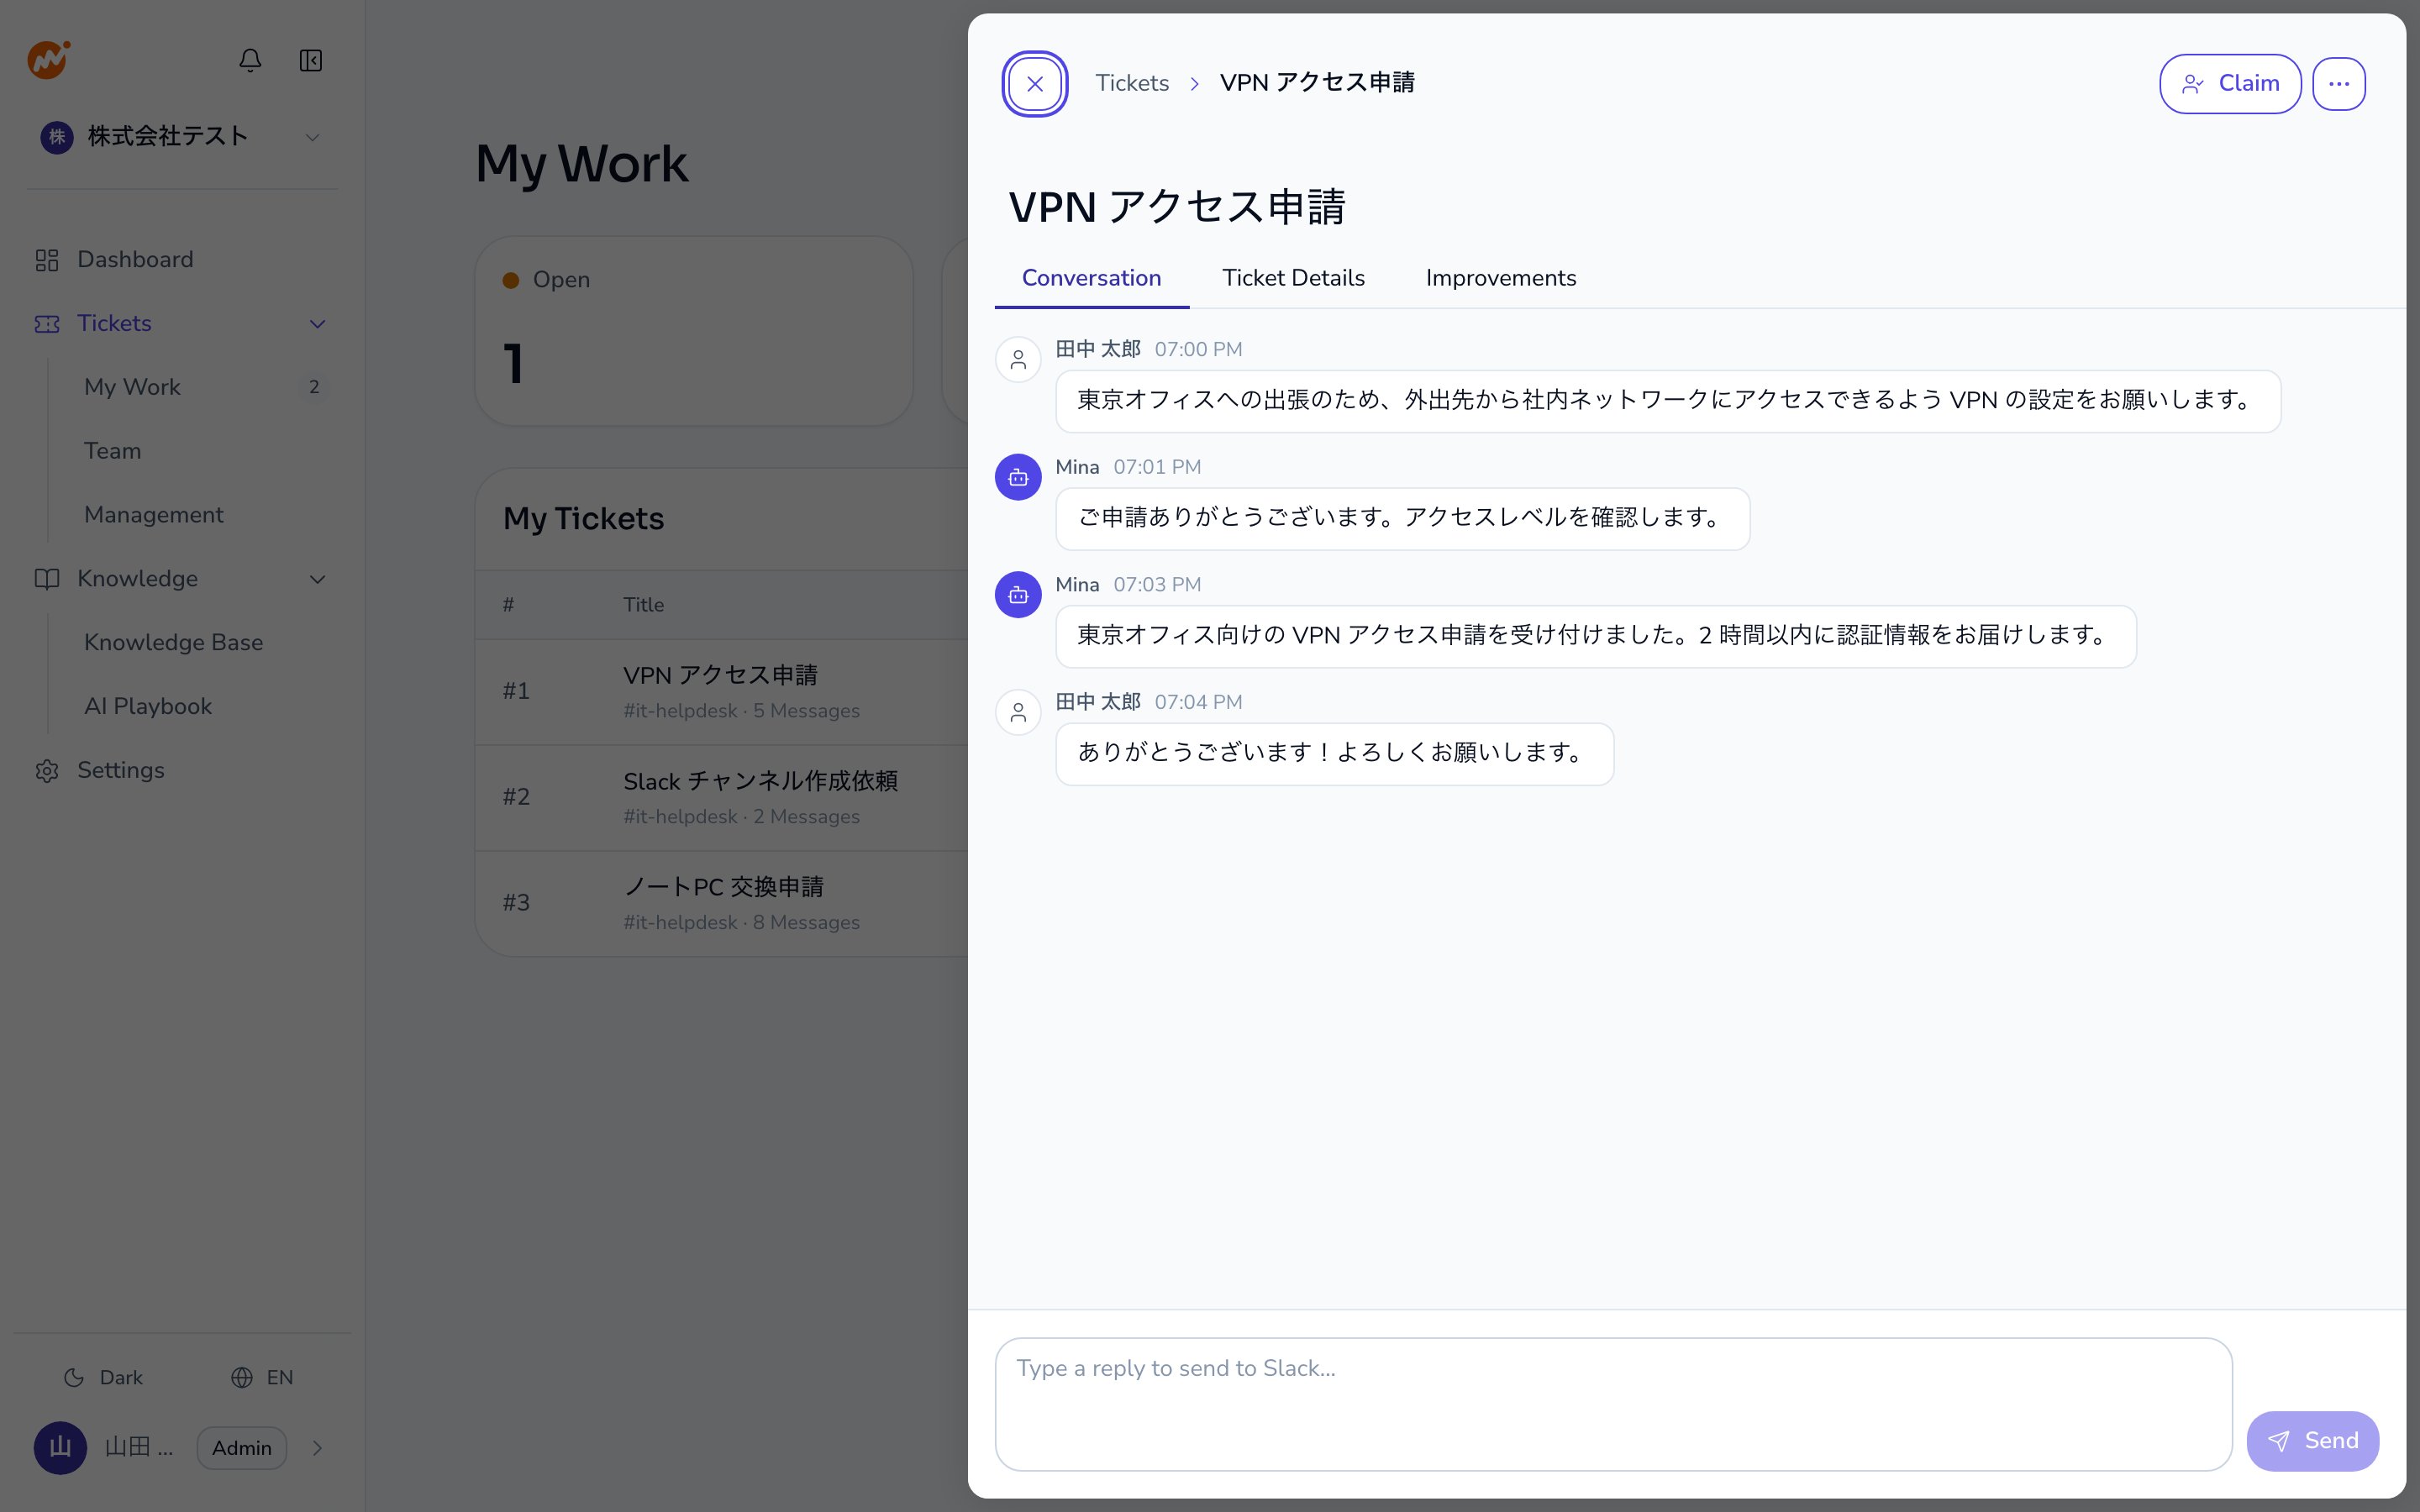2420x1512 pixels.
Task: Click the Knowledge book icon
Action: point(47,579)
